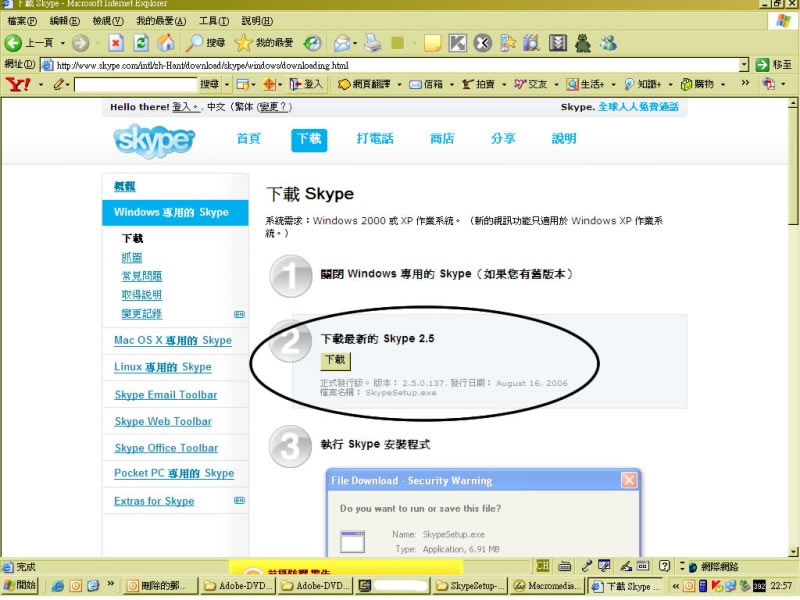Switch to the 商店 Skype nav tab
The image size is (800, 600).
pos(442,139)
